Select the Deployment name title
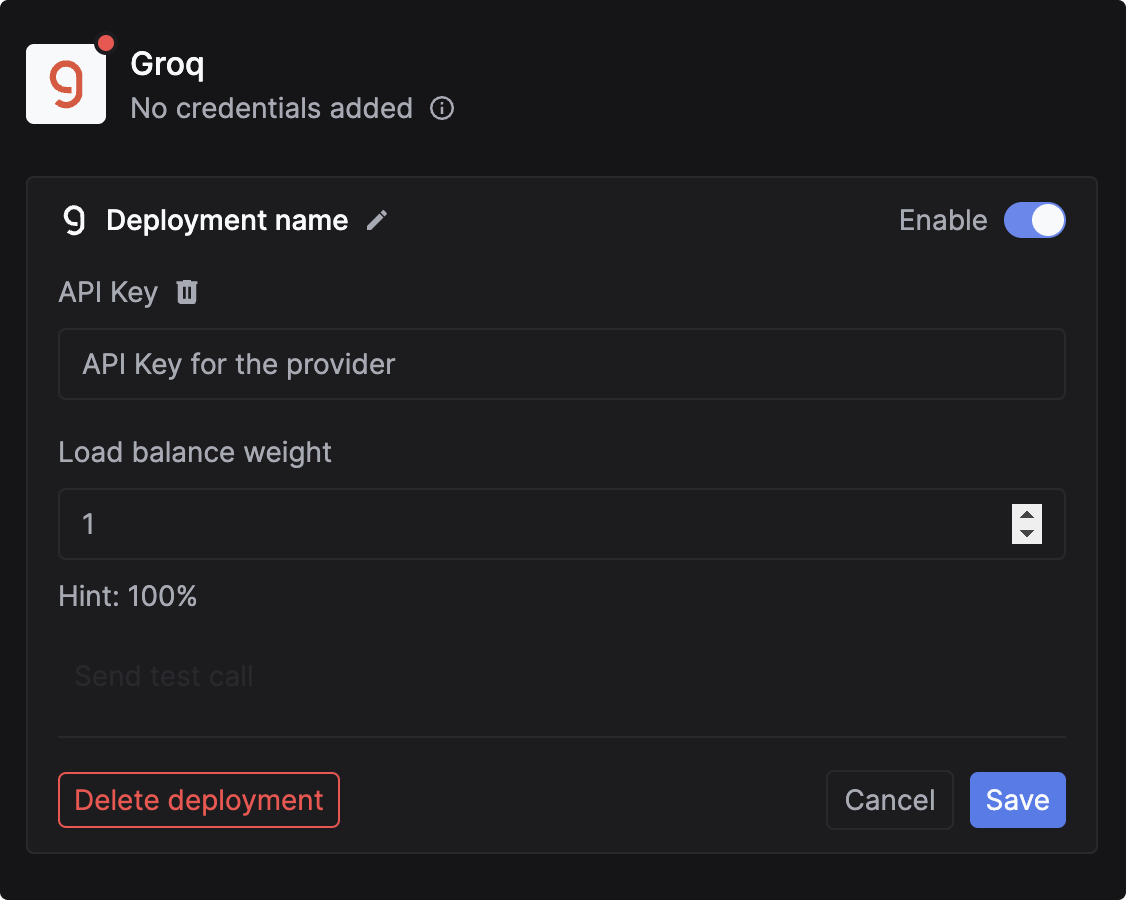 pyautogui.click(x=227, y=220)
